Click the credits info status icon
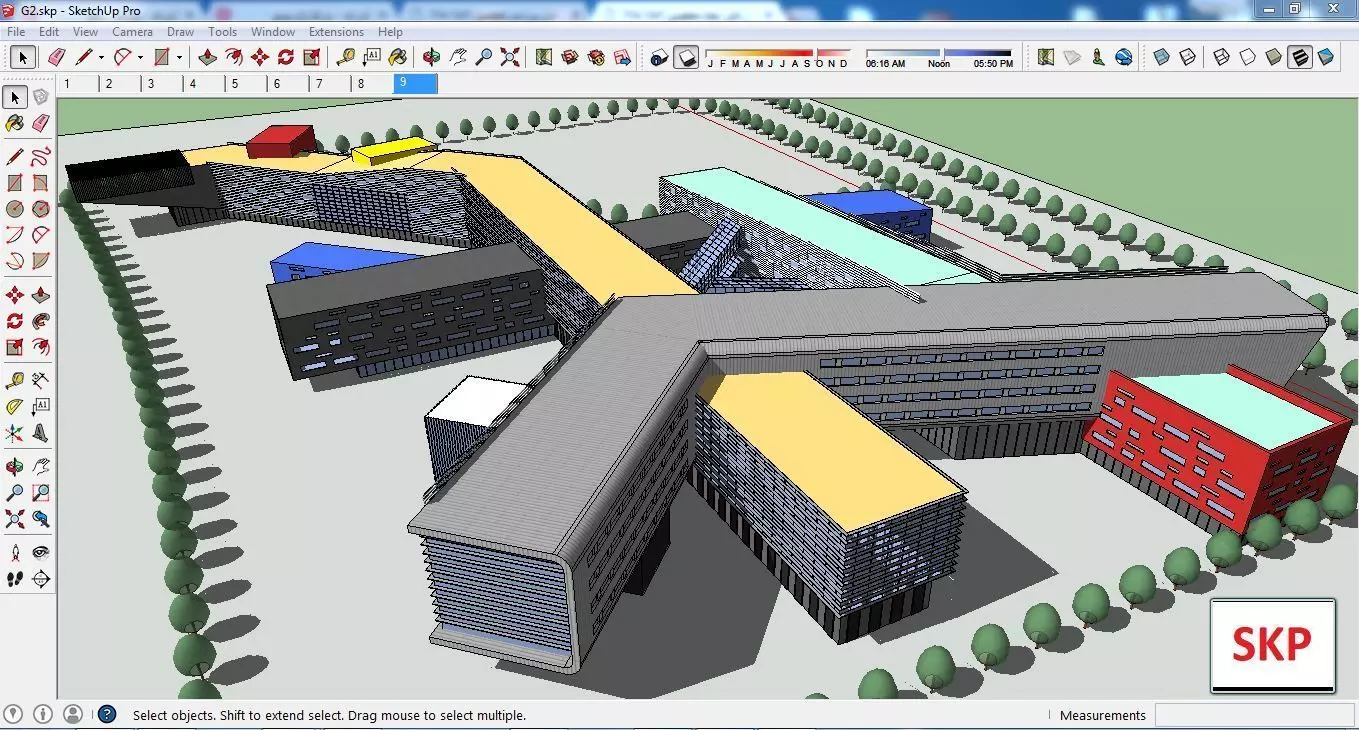 click(43, 714)
